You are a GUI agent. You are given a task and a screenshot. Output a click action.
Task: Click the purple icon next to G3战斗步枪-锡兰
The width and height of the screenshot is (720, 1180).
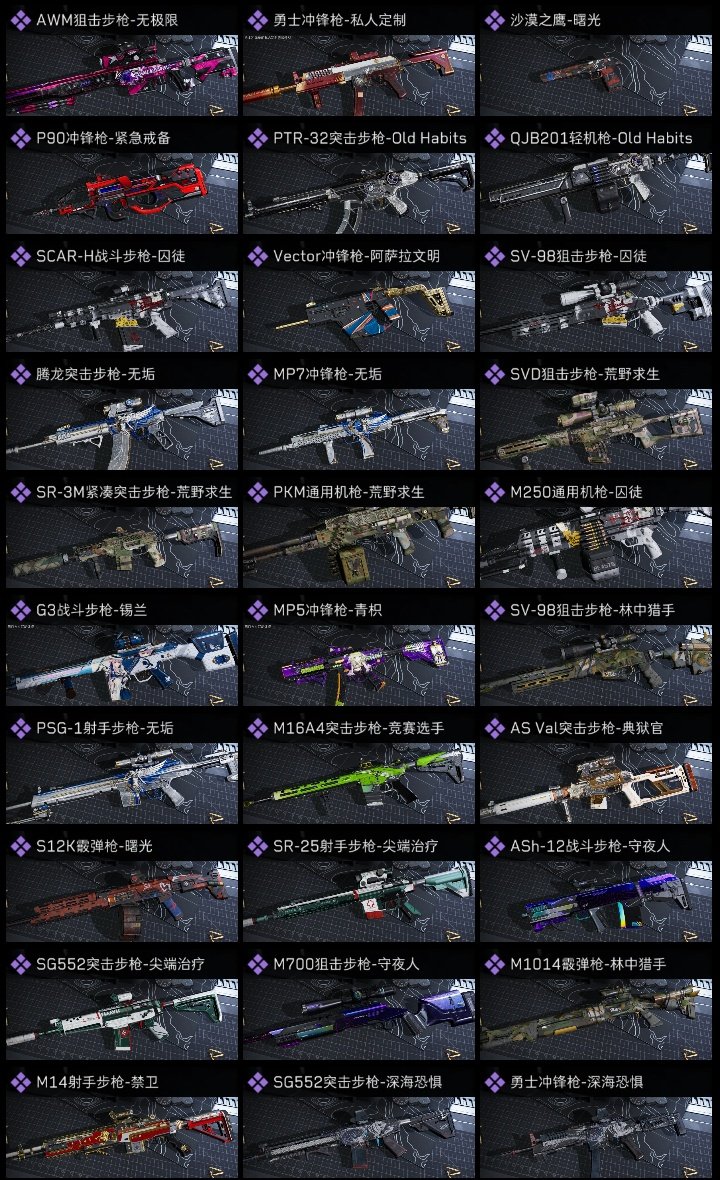[x=20, y=610]
